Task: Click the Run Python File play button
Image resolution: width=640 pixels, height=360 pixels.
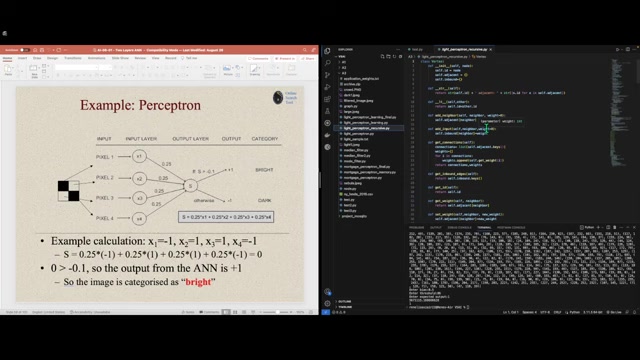Action: point(618,49)
